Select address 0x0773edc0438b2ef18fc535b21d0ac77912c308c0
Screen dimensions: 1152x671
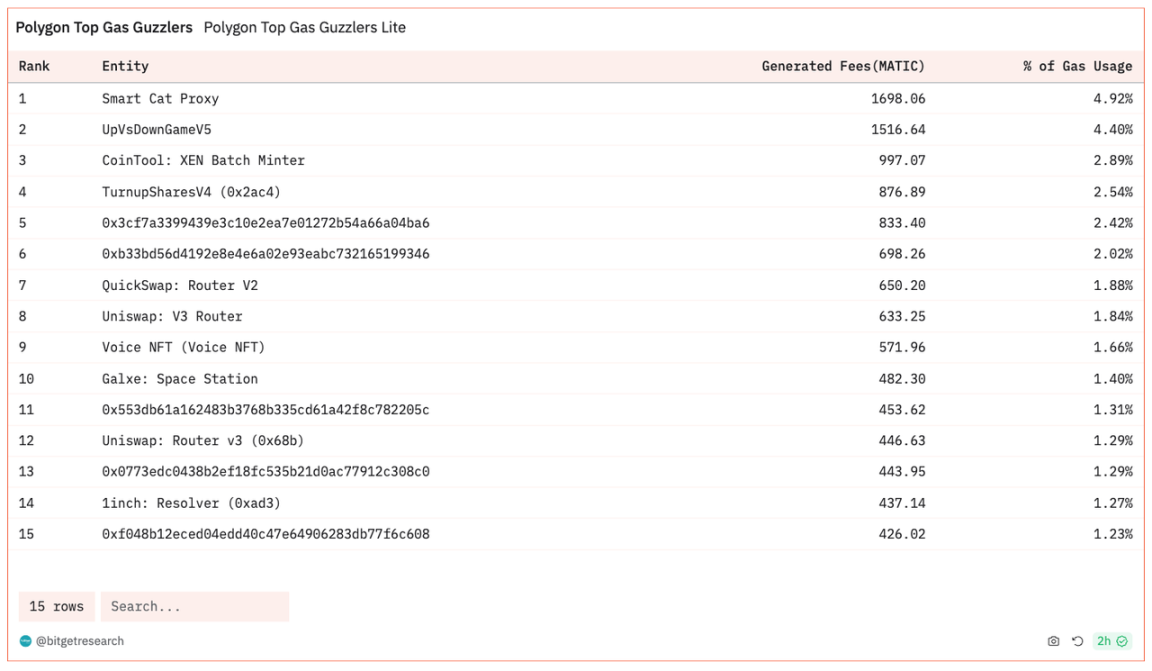coord(266,471)
